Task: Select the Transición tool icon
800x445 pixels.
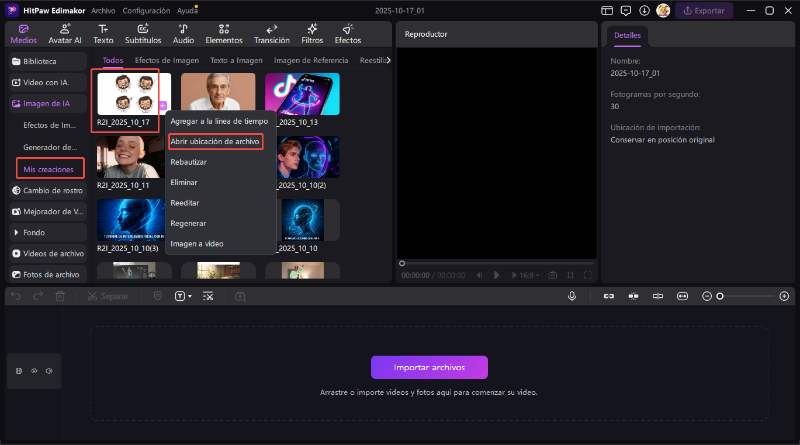Action: click(271, 33)
